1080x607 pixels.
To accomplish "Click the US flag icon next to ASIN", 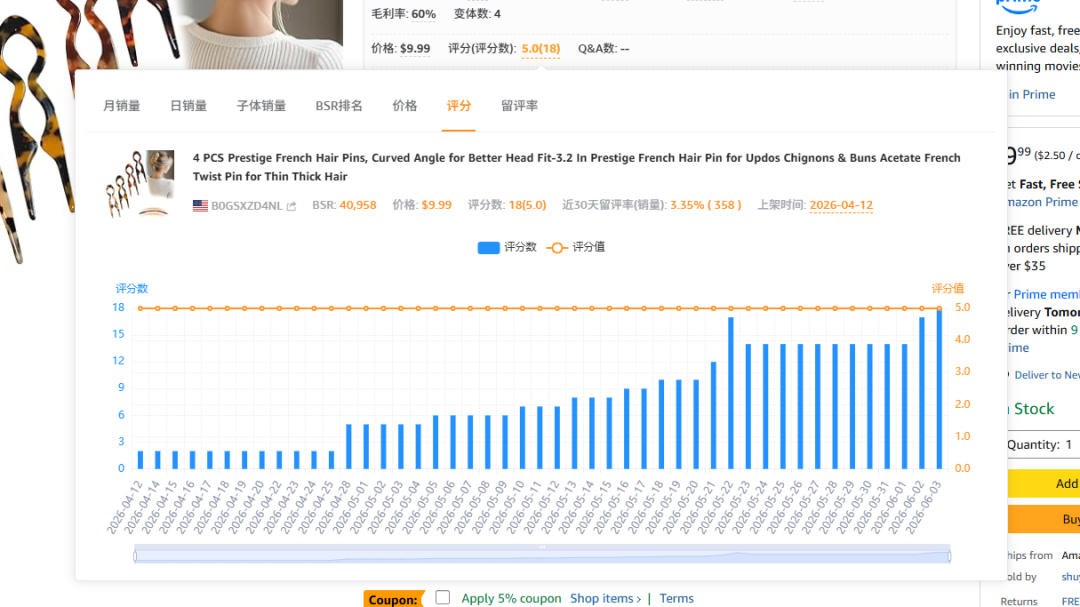I will (200, 205).
